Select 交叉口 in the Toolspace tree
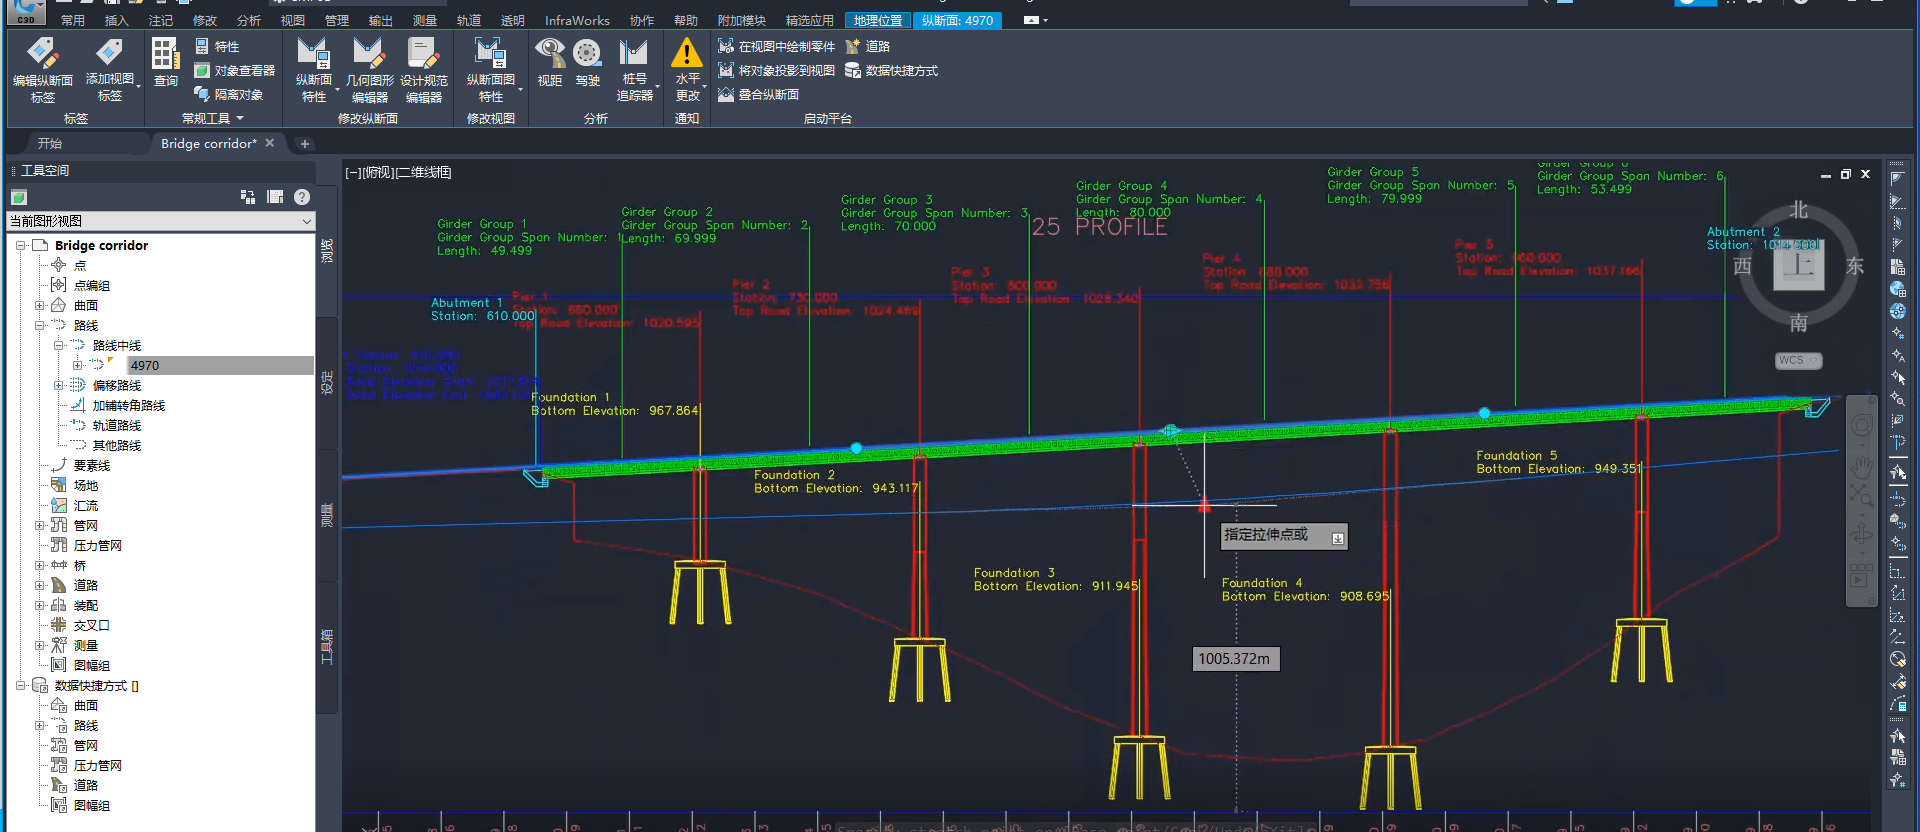1920x832 pixels. point(91,625)
